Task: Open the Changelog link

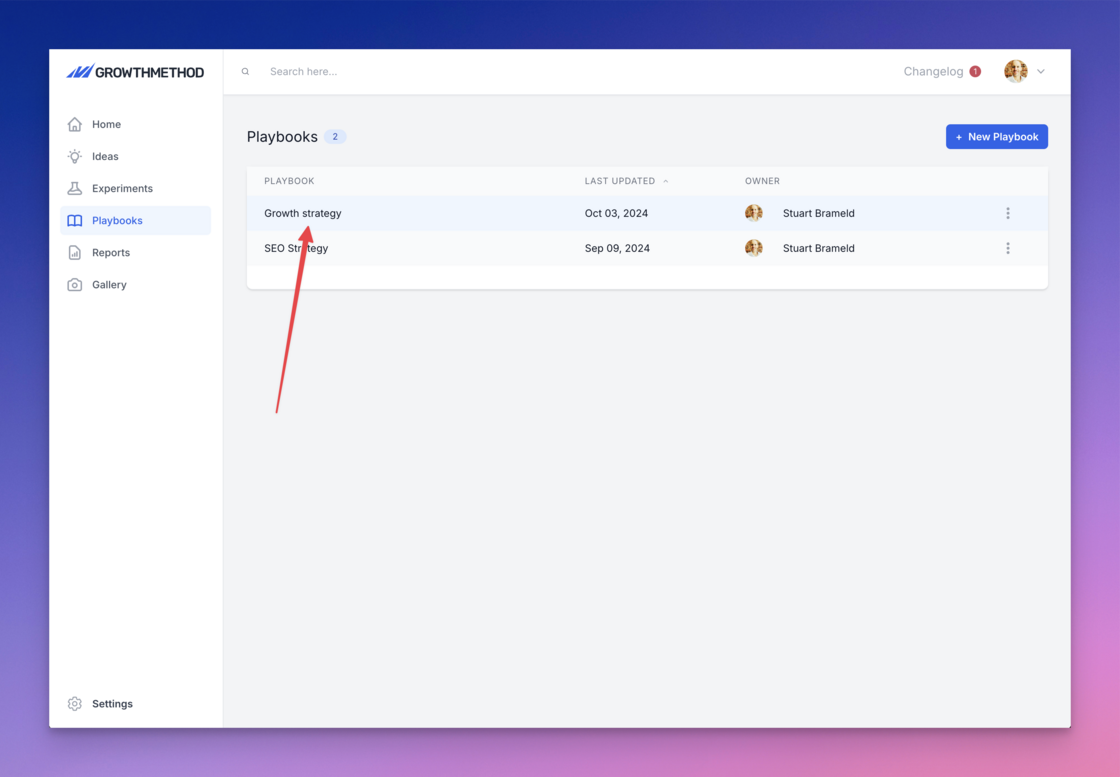Action: 933,71
